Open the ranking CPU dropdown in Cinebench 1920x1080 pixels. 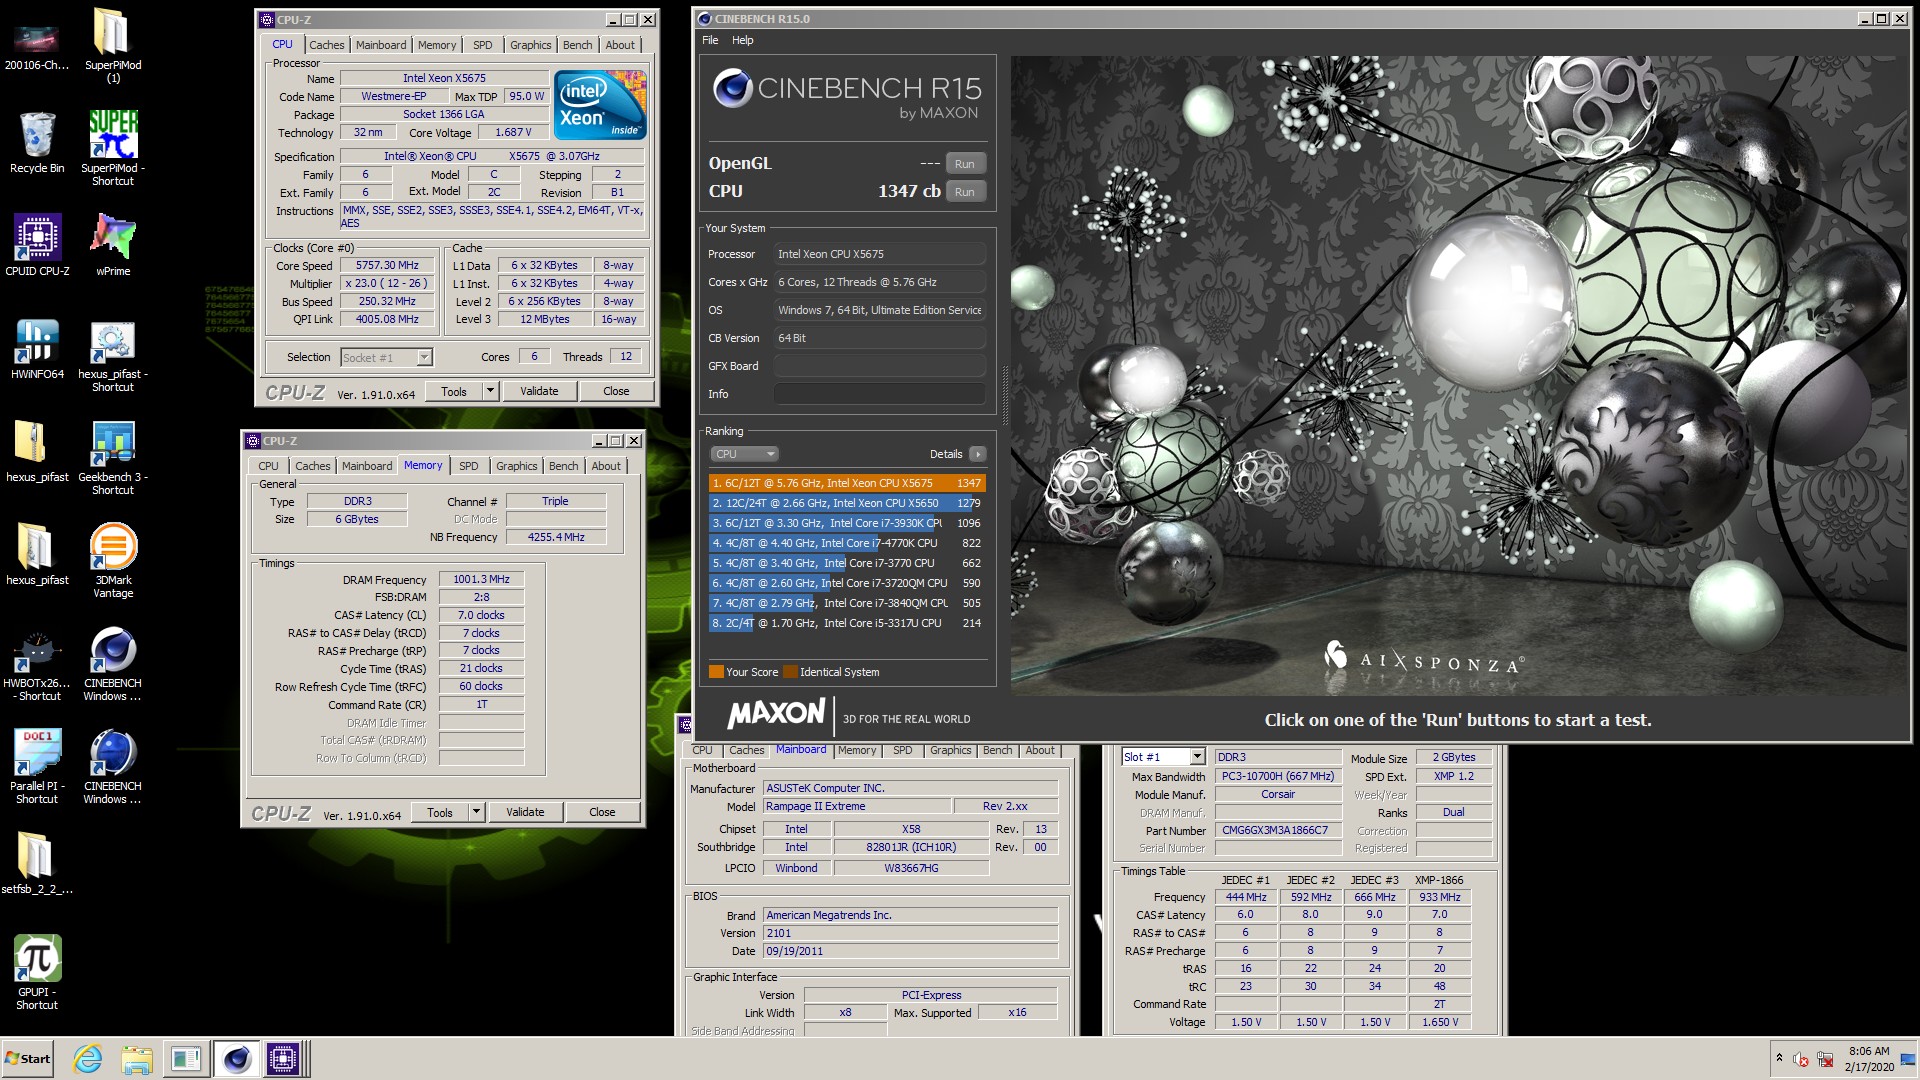click(x=743, y=454)
